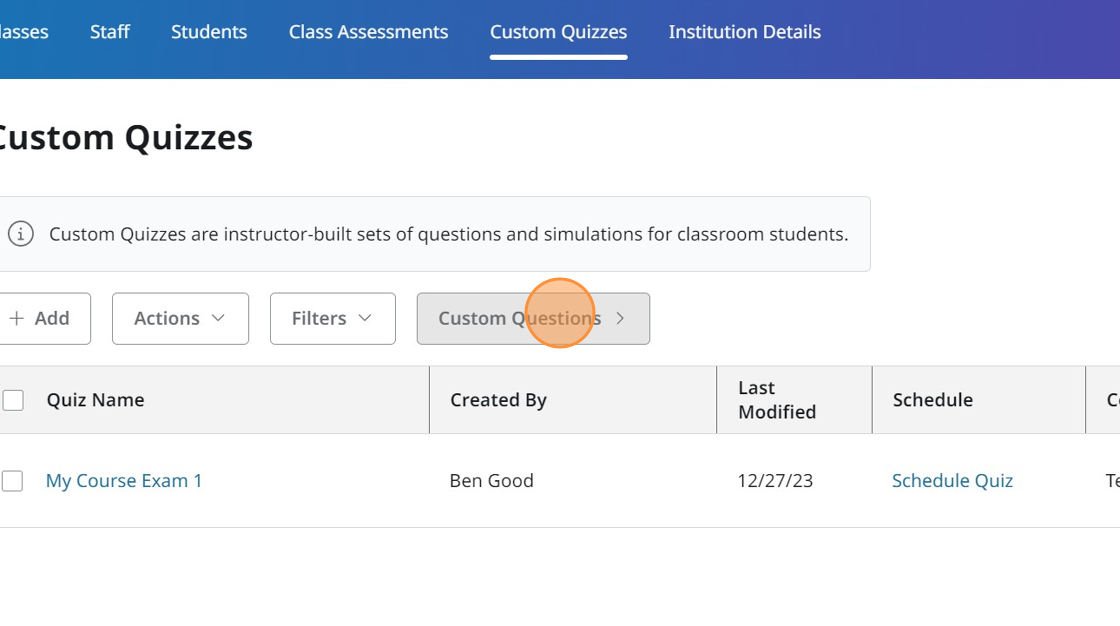Navigate to the Students tab
The height and width of the screenshot is (626, 1120).
[x=209, y=32]
